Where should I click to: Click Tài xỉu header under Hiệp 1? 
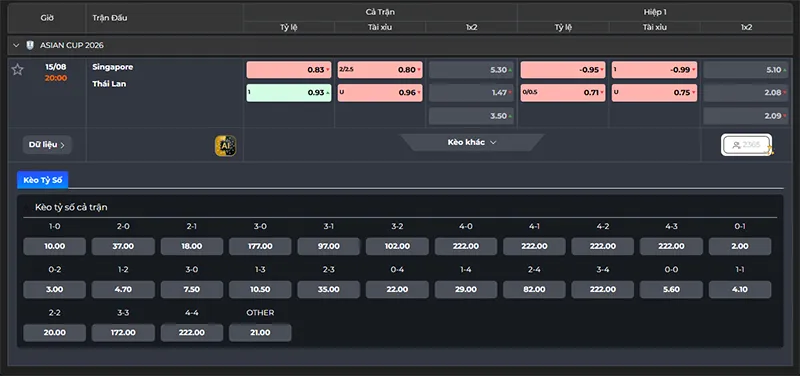pyautogui.click(x=654, y=28)
